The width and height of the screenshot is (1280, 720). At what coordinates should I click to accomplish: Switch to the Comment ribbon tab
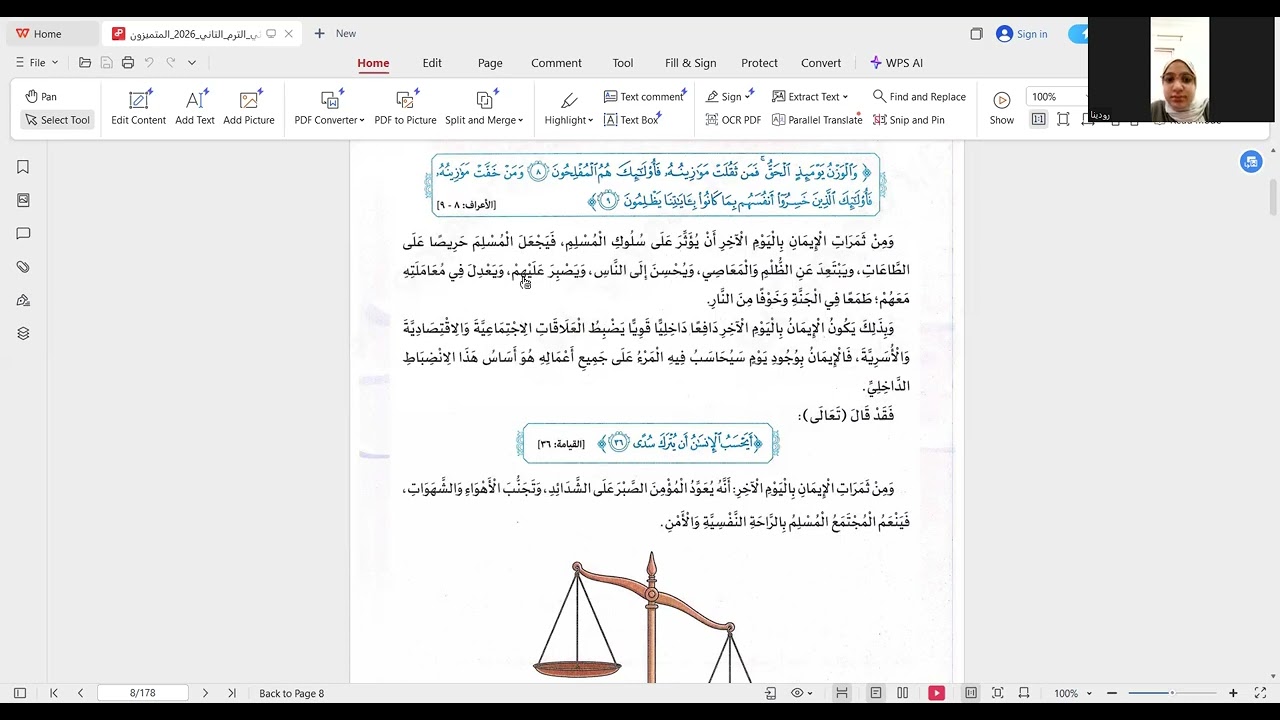point(556,63)
